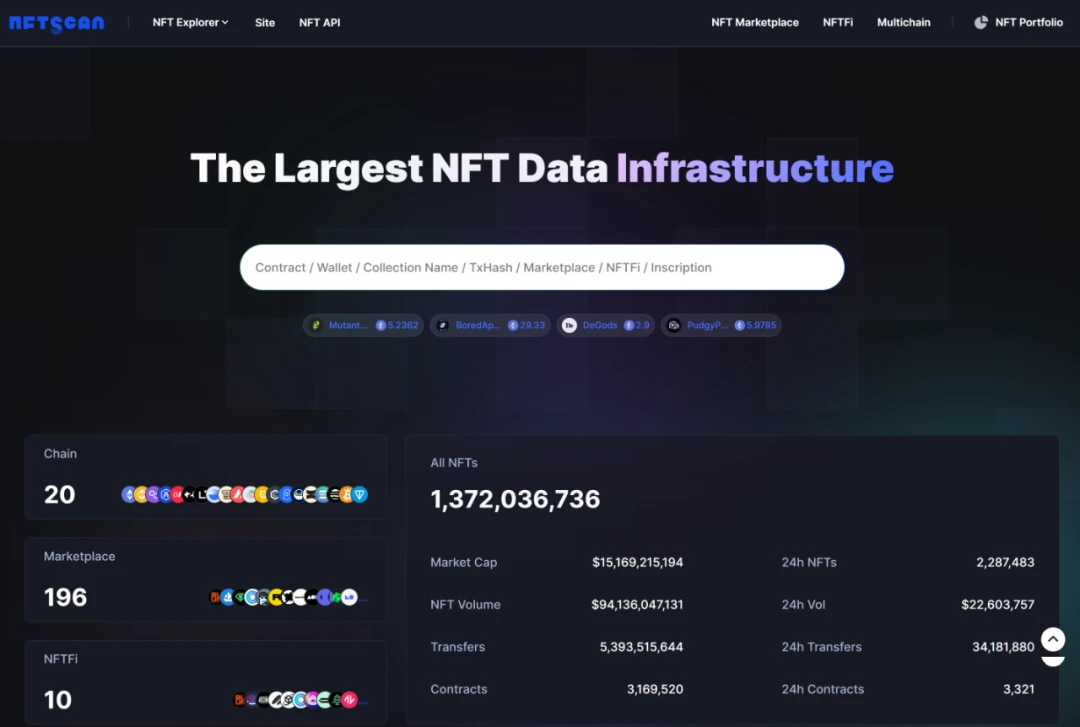Click the TON icon in Chain row

coord(360,494)
